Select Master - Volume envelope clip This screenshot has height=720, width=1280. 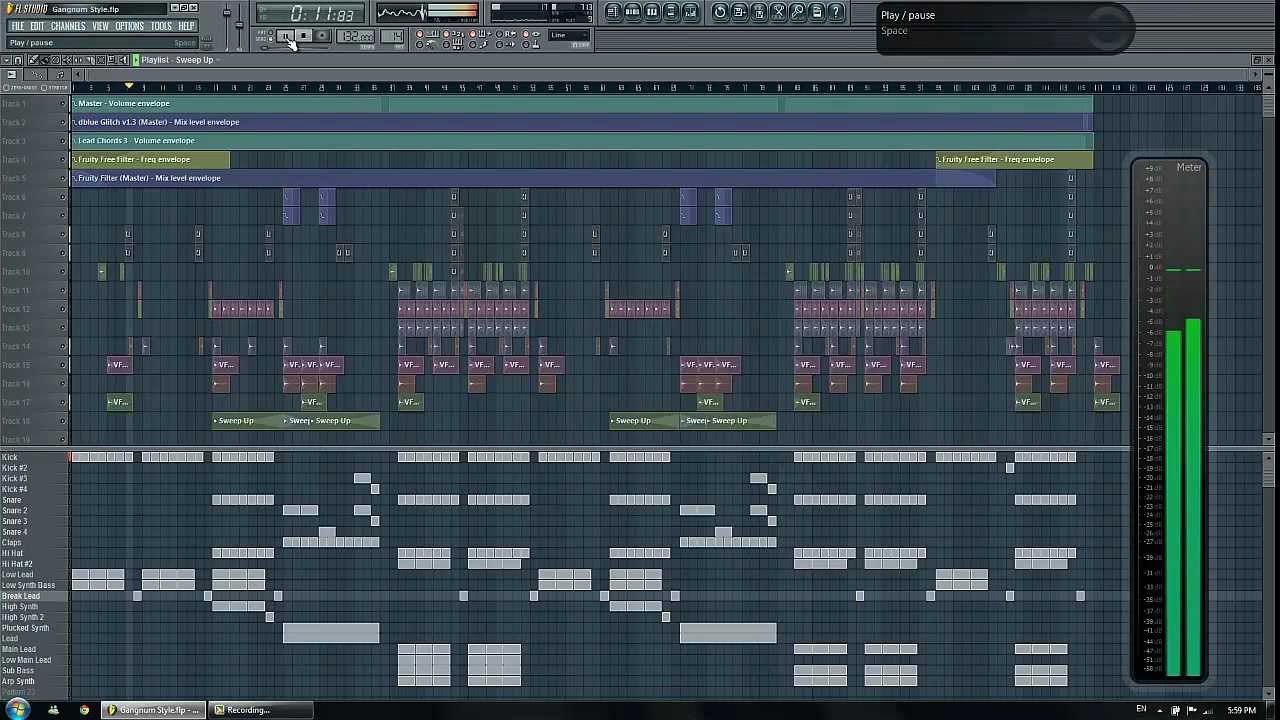tap(581, 104)
